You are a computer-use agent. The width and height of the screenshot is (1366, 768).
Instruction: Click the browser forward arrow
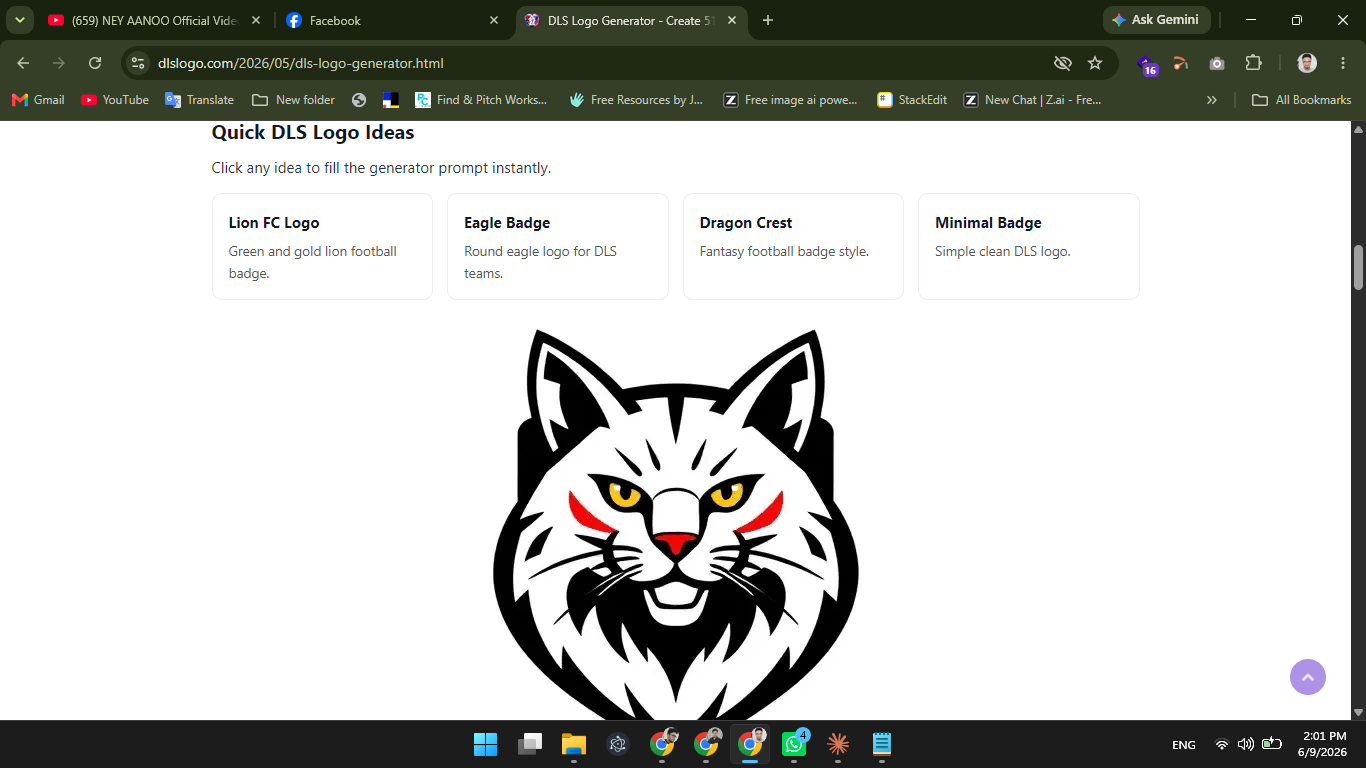pos(59,63)
